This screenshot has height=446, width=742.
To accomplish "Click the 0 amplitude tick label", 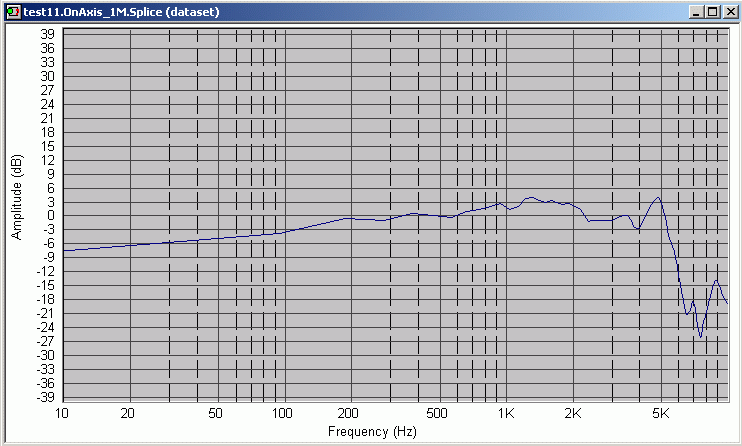I will point(51,215).
